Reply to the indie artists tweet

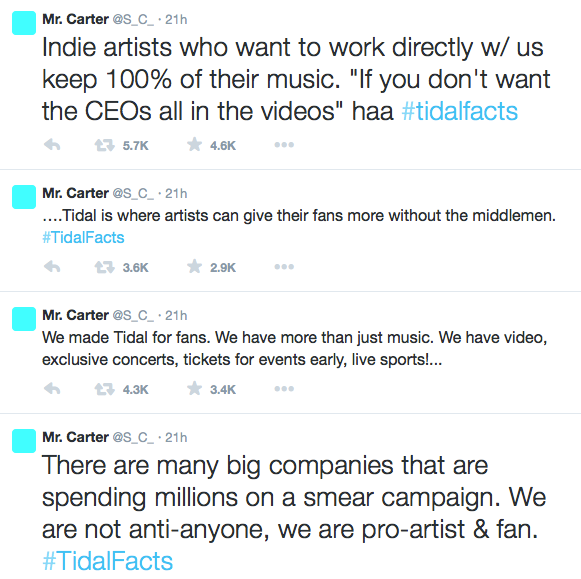(52, 145)
